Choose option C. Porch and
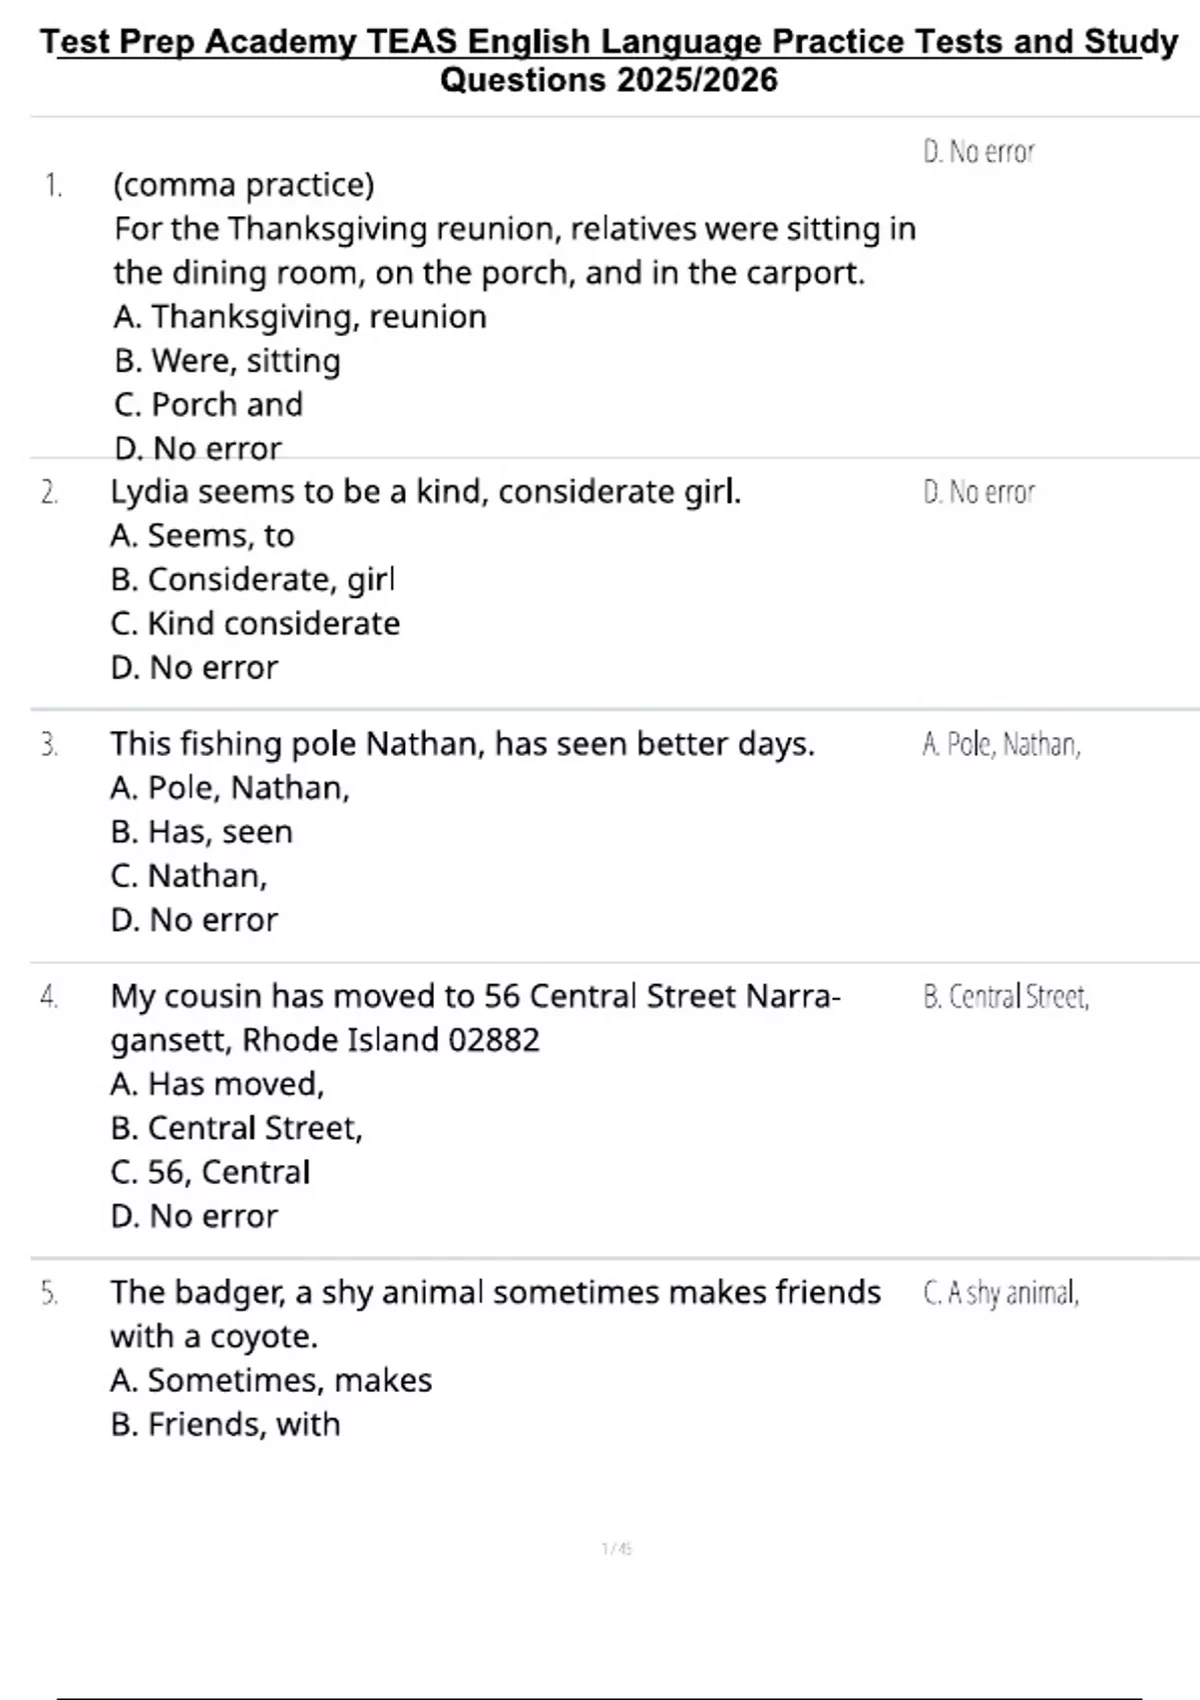Image resolution: width=1200 pixels, height=1700 pixels. coord(208,405)
